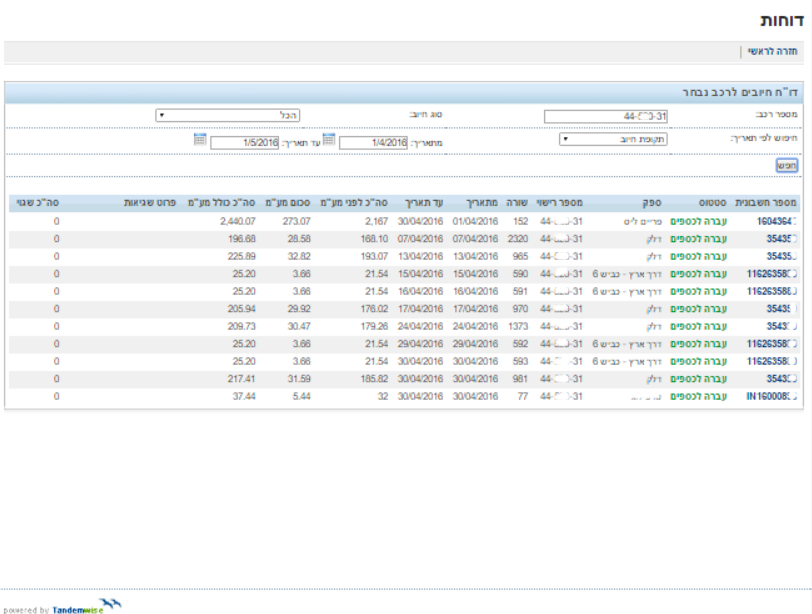Sort by the סכום מע"מ column header
The image size is (812, 614).
pos(293,202)
